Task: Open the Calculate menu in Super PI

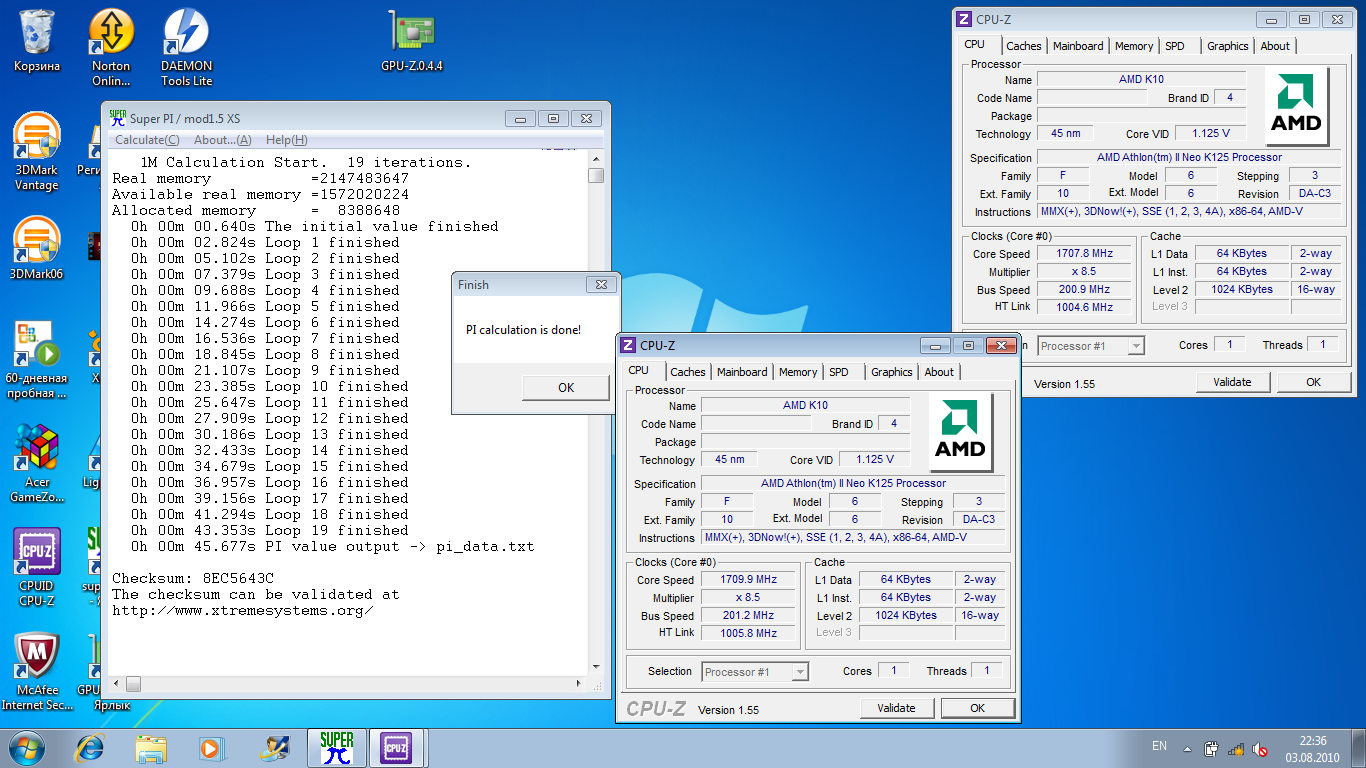Action: (x=147, y=140)
